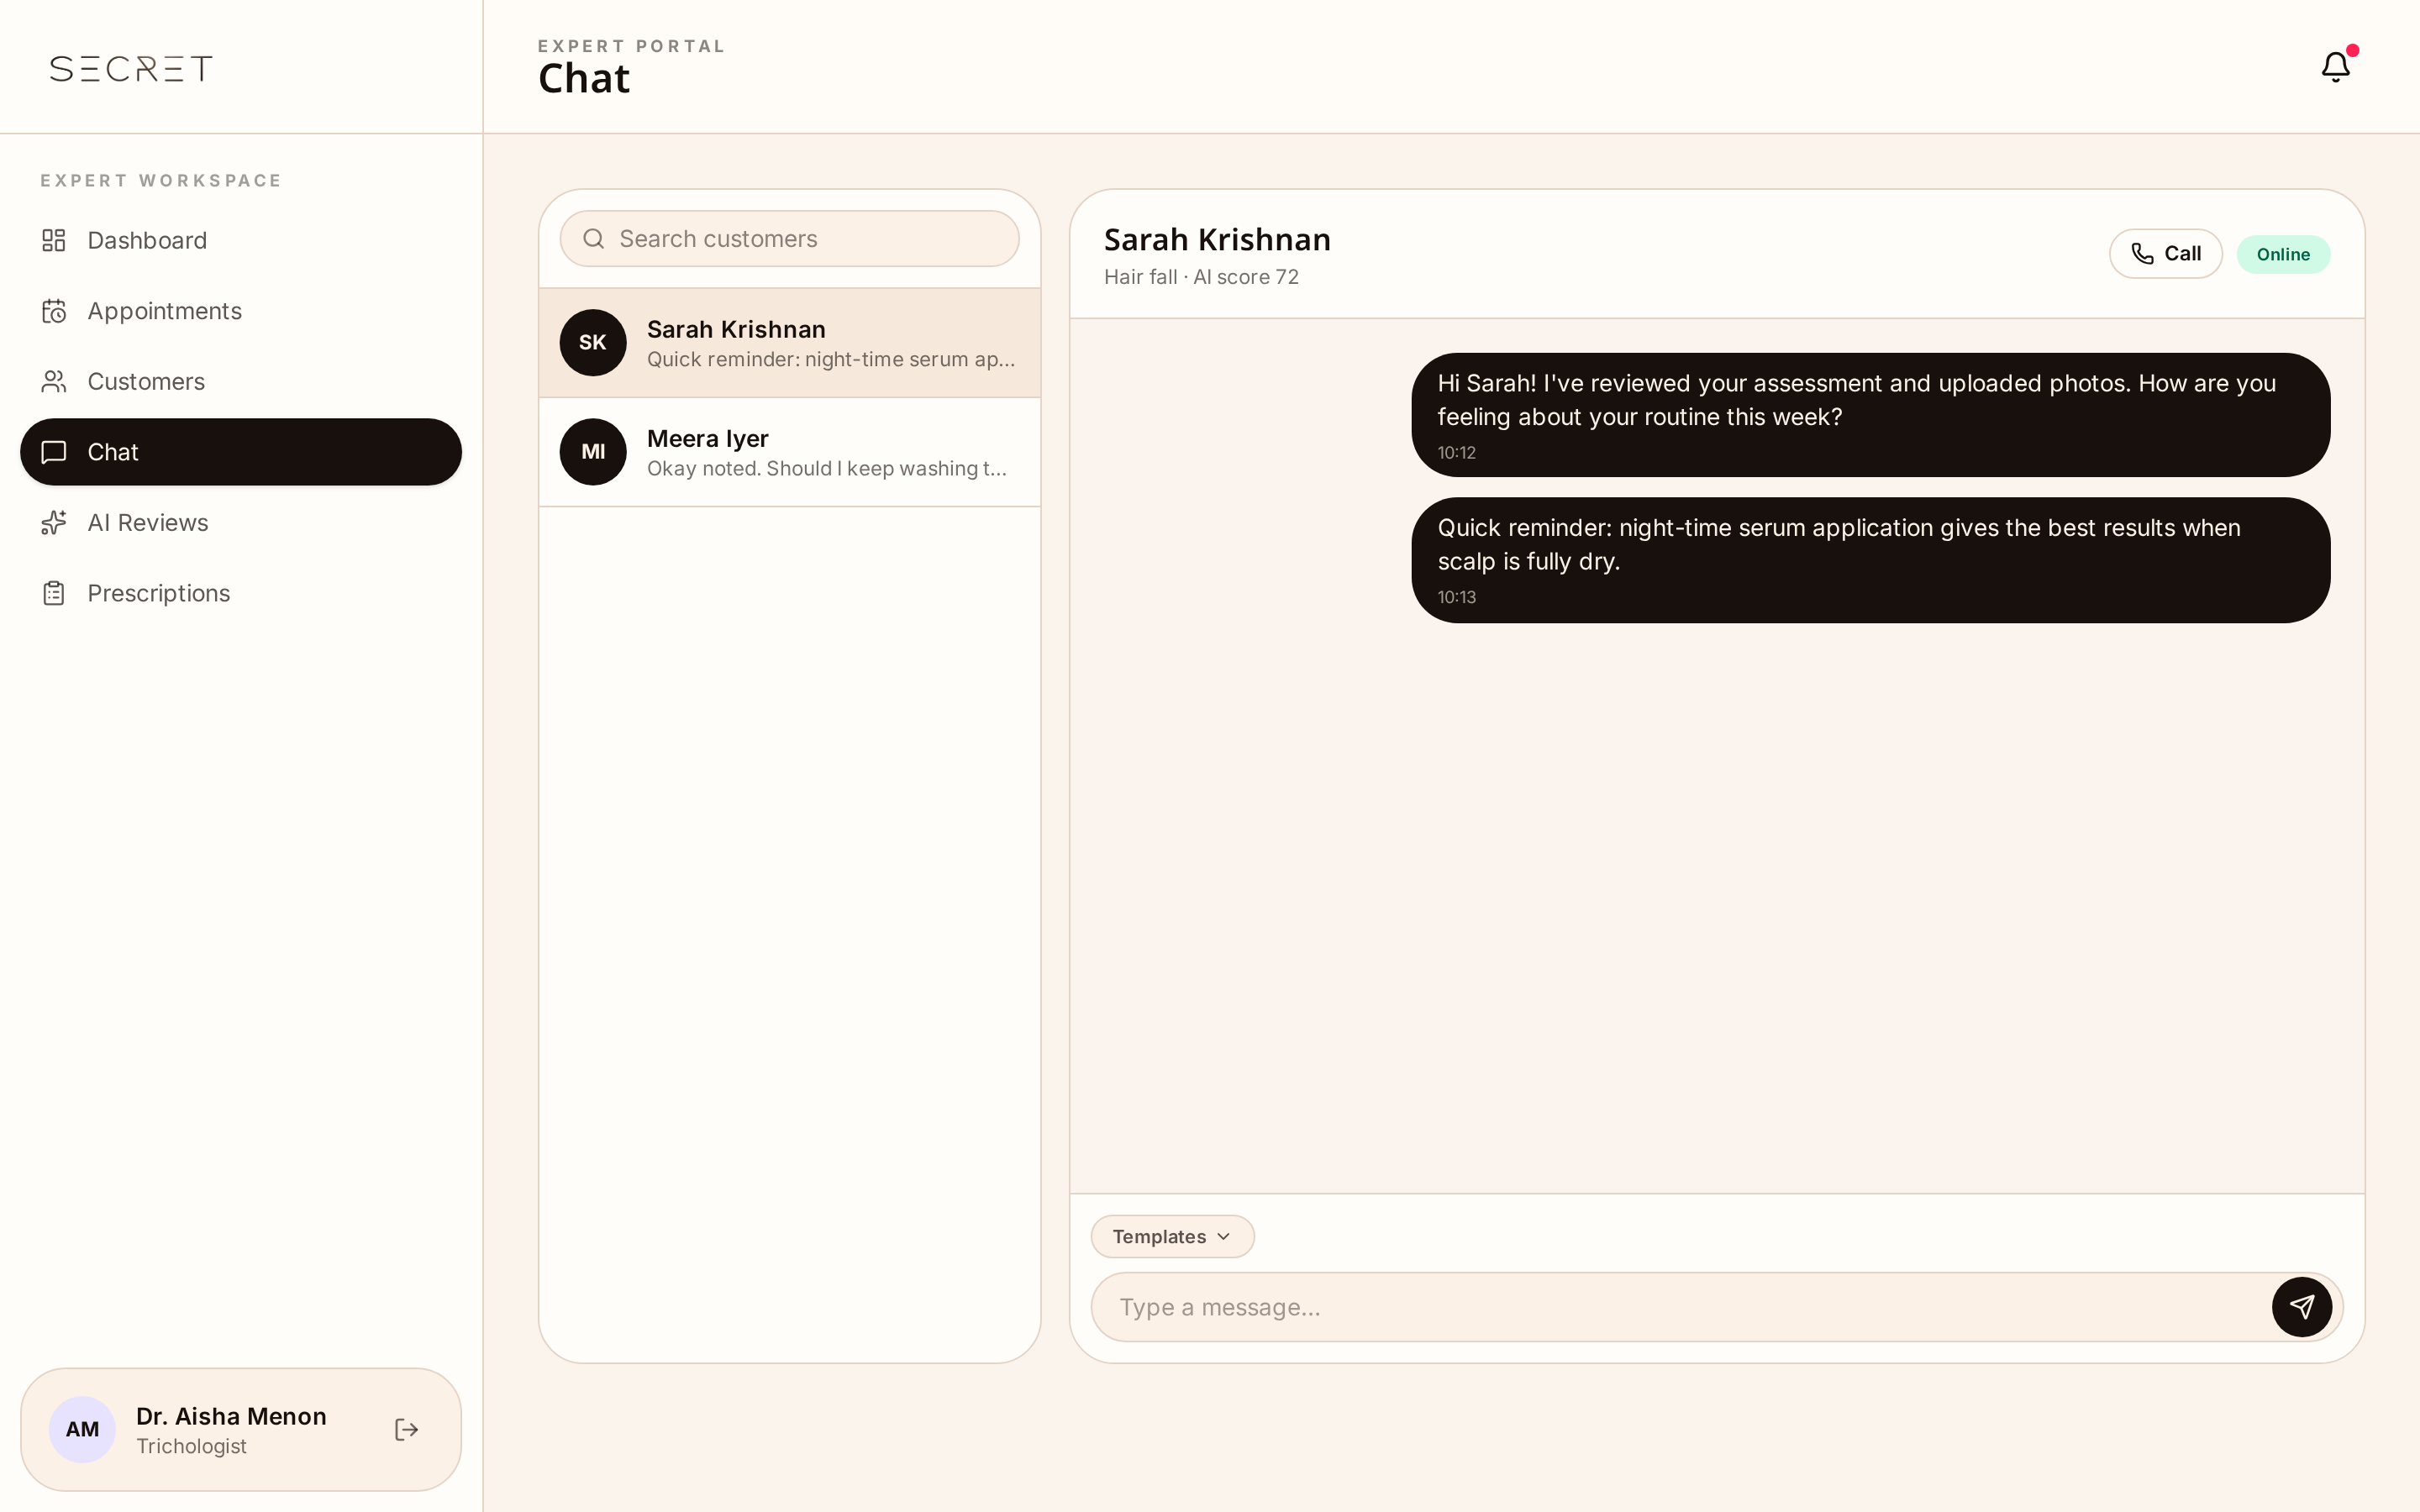Click the Customers people icon

point(54,381)
